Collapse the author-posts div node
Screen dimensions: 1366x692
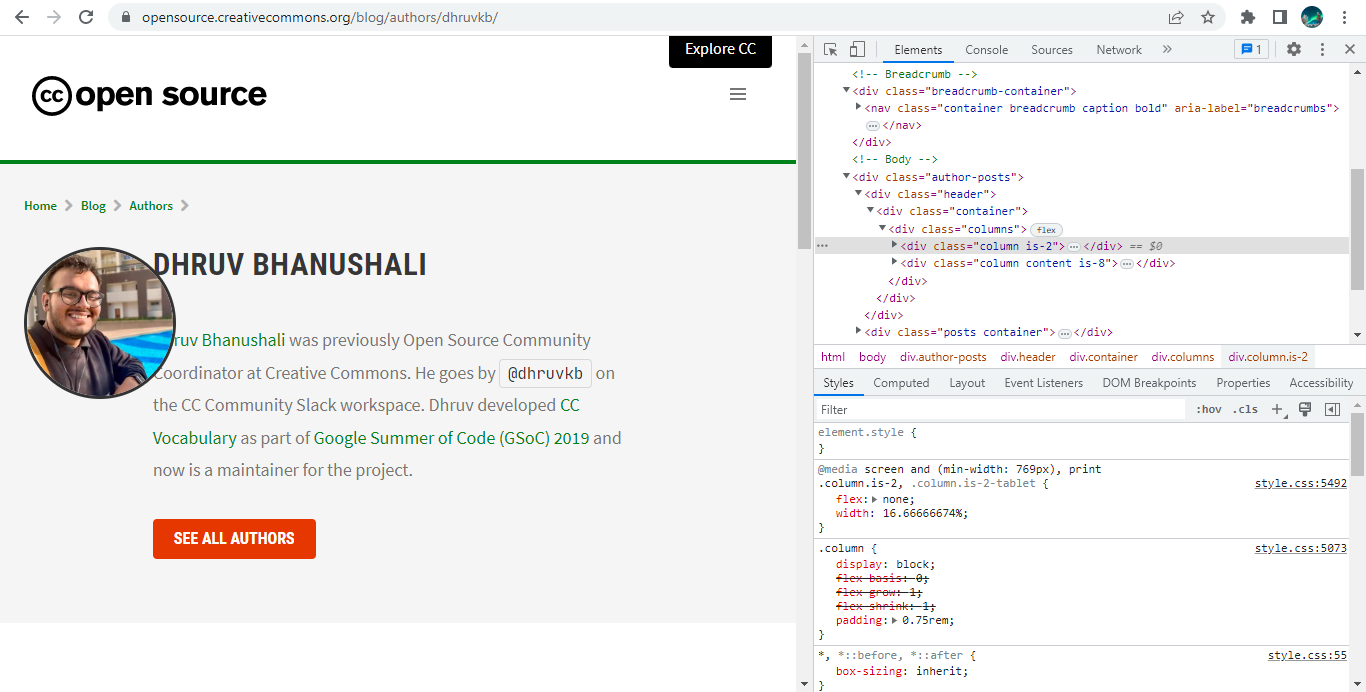(x=847, y=177)
